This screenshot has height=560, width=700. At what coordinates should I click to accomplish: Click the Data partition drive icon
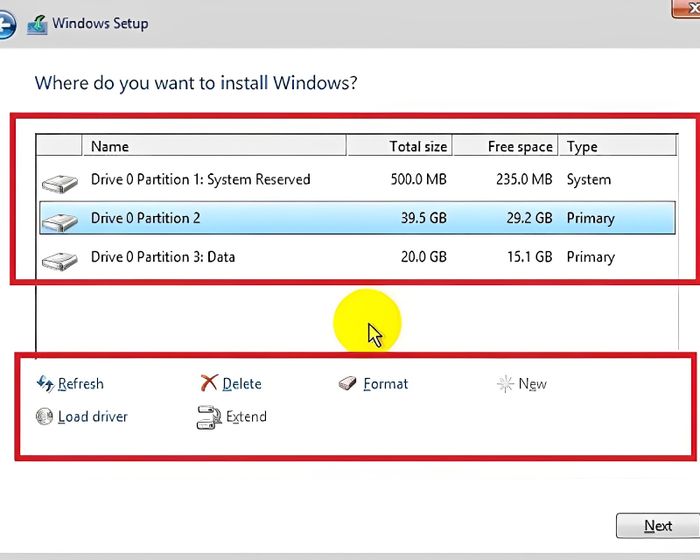click(x=60, y=261)
